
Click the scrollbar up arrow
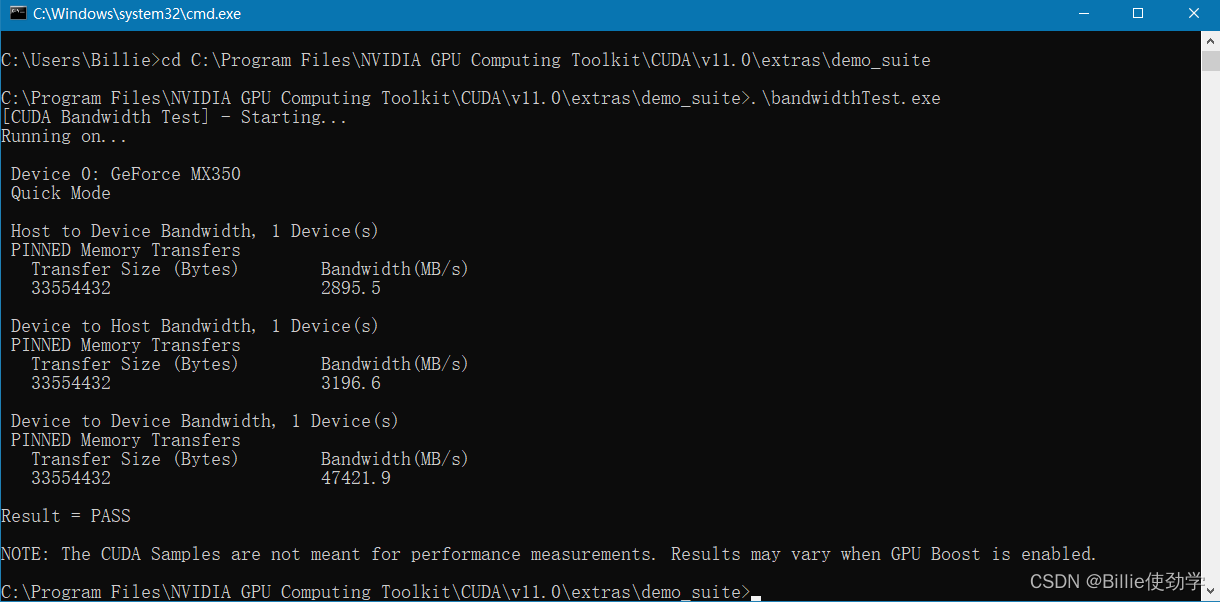click(x=1210, y=38)
